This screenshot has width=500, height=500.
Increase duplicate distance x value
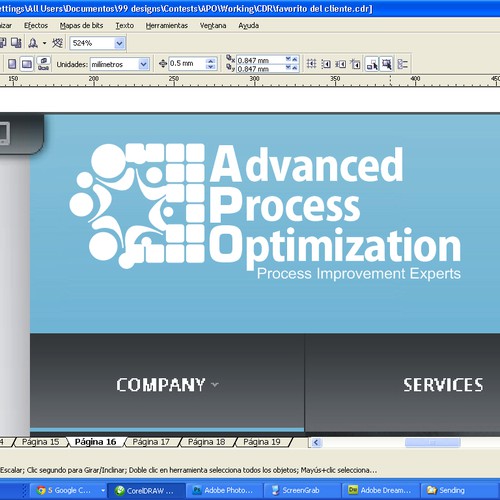point(295,59)
